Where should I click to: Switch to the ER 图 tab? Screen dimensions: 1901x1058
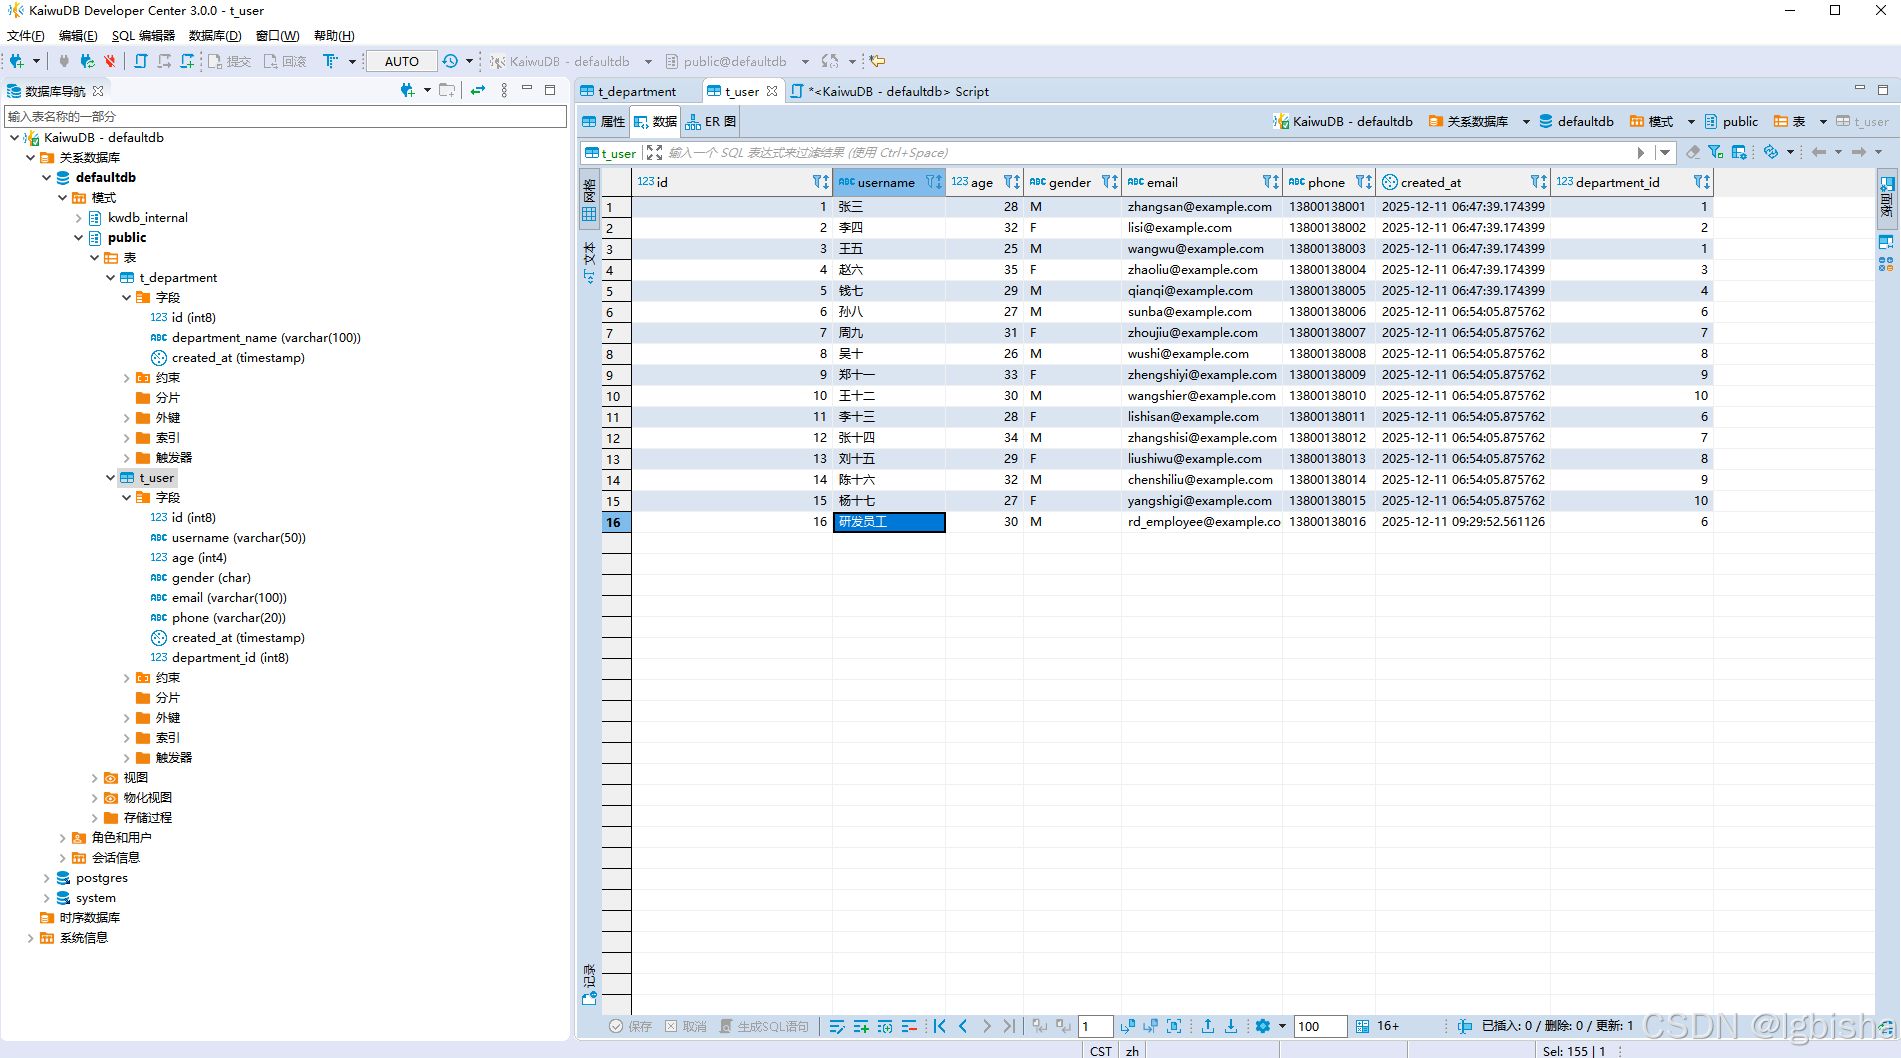tap(711, 121)
